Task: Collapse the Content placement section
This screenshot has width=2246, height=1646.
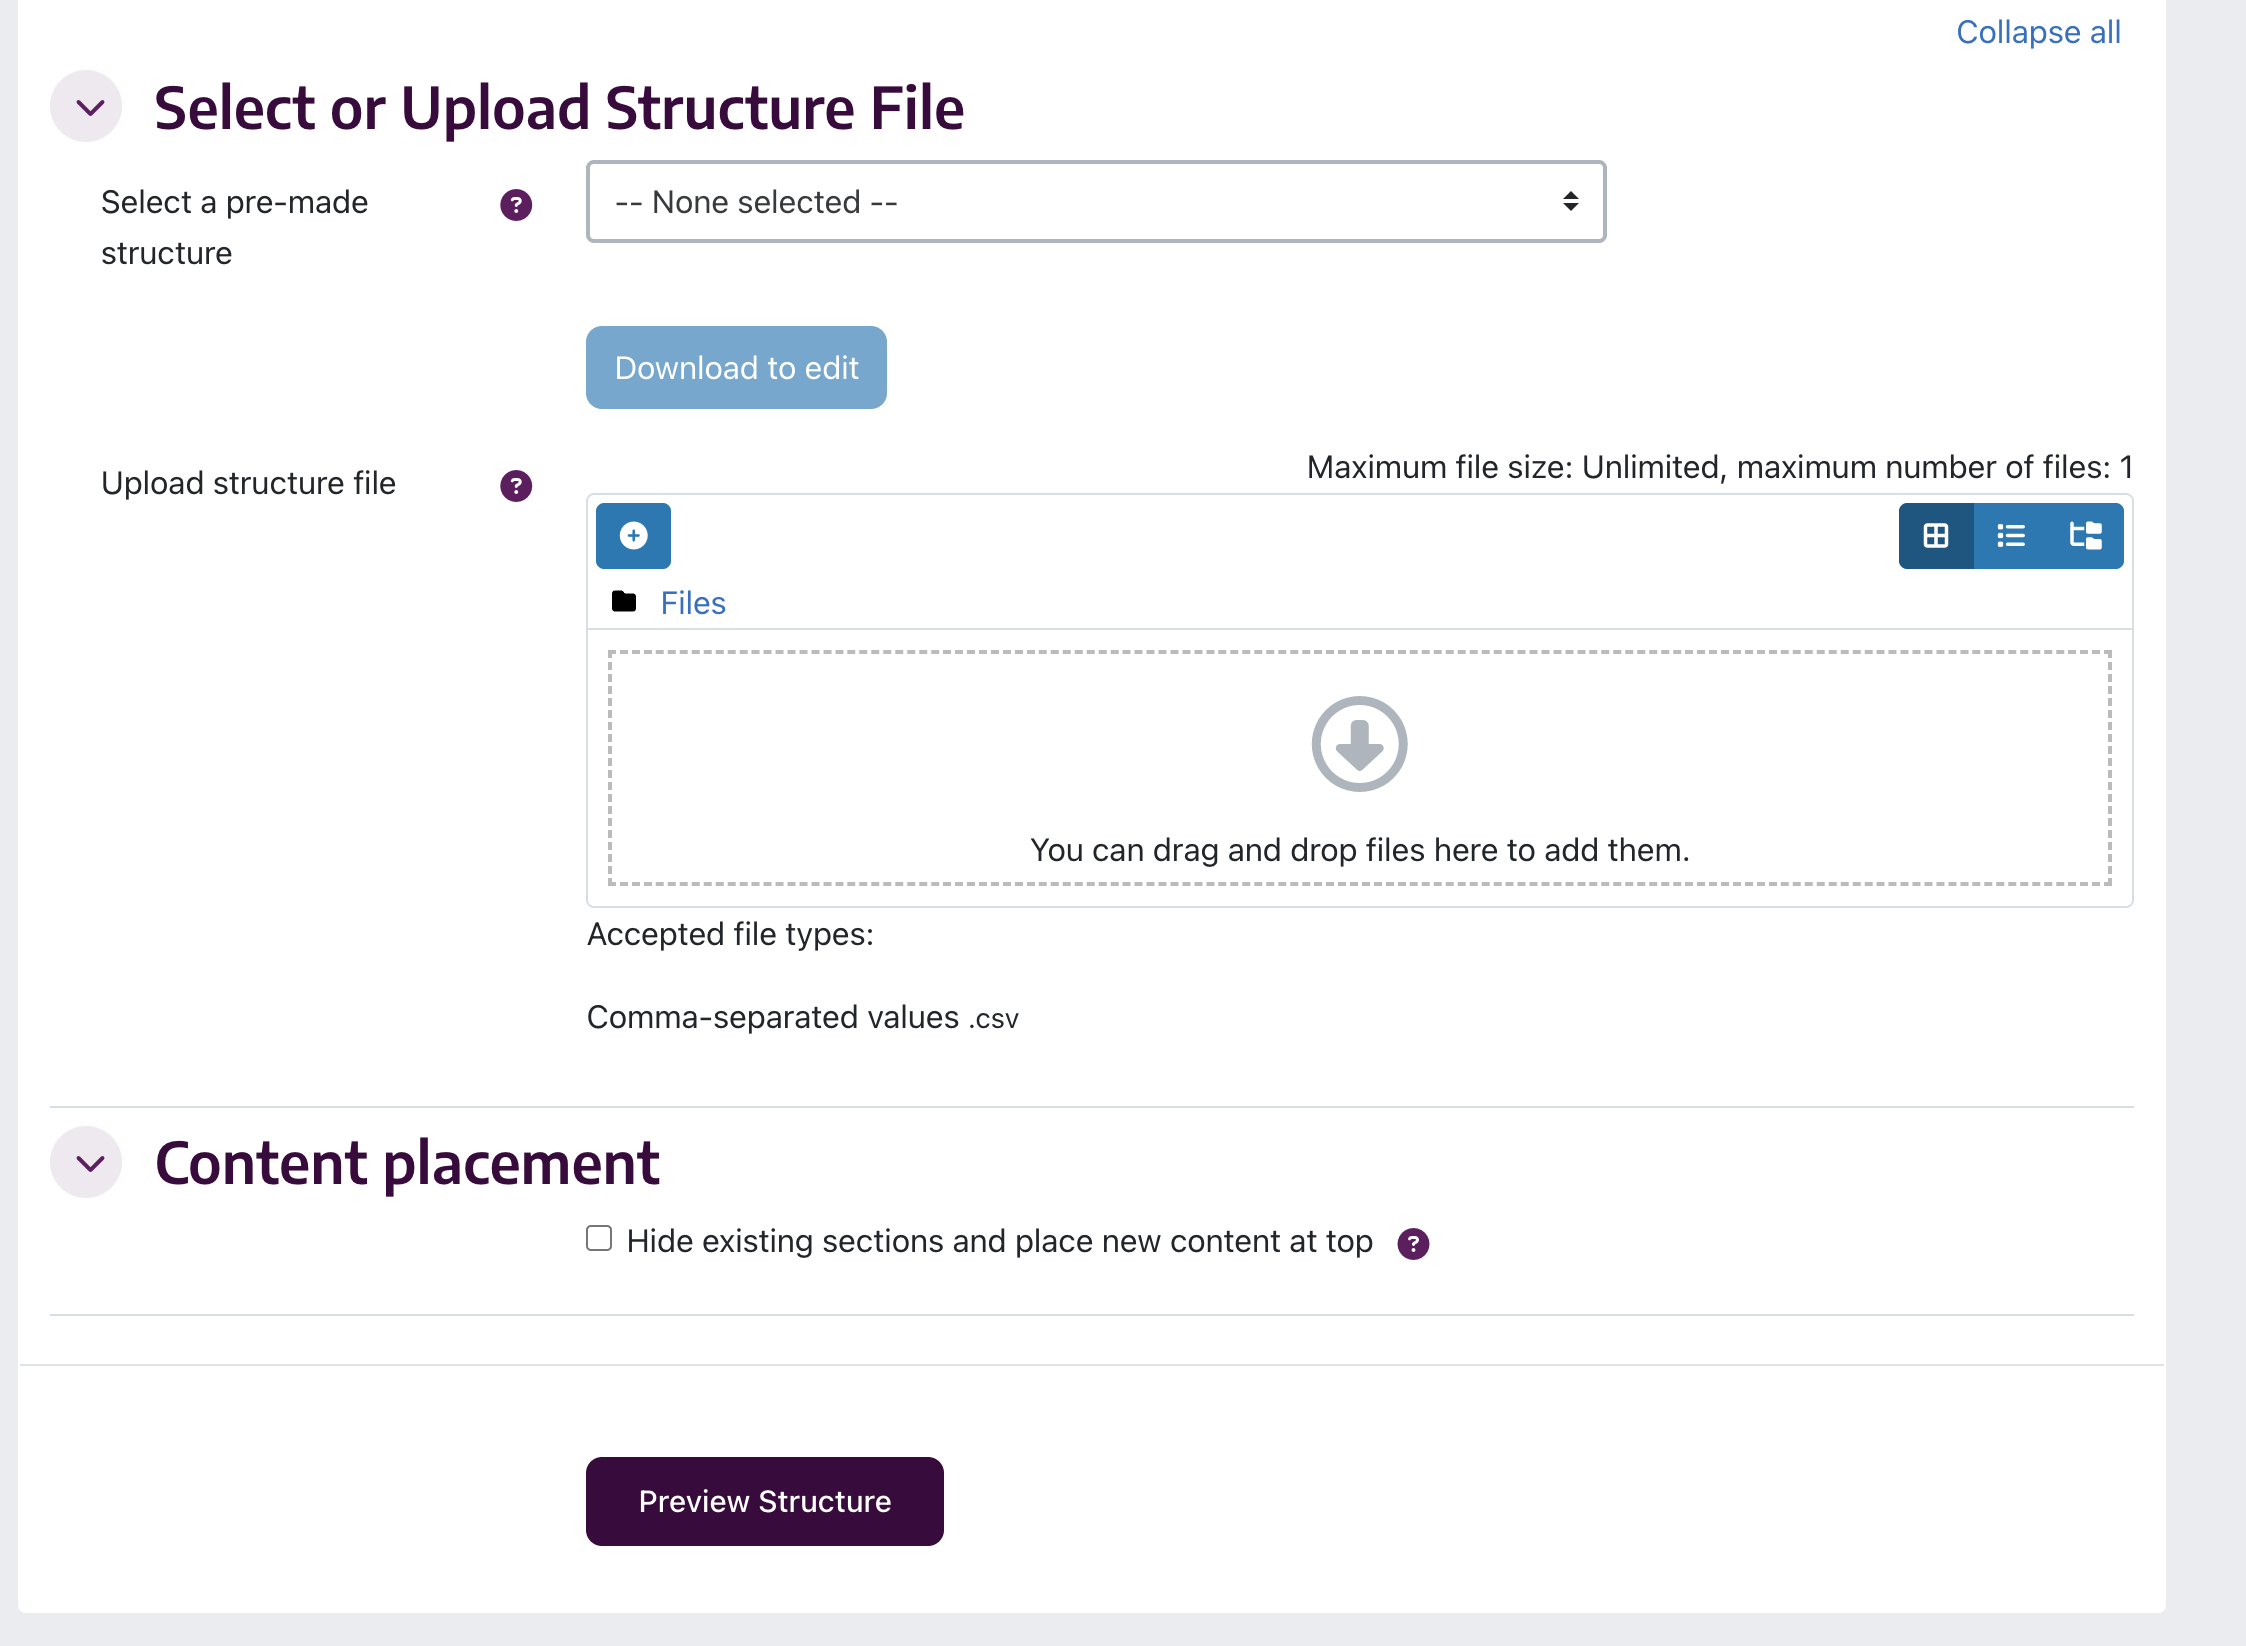Action: click(86, 1161)
